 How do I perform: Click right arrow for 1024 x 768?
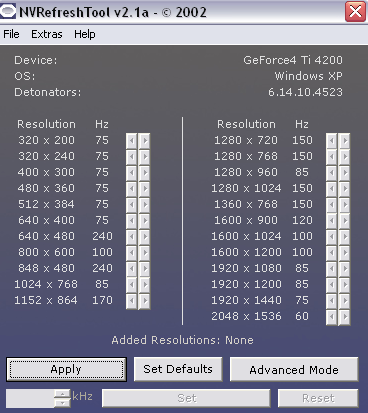point(144,285)
